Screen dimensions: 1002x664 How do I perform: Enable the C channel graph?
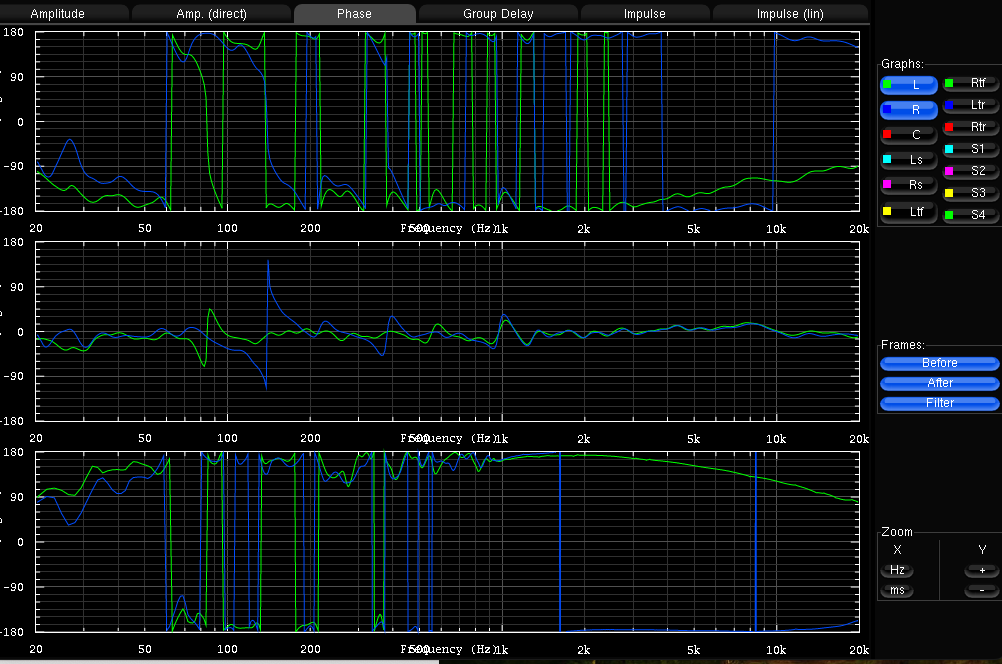point(908,134)
